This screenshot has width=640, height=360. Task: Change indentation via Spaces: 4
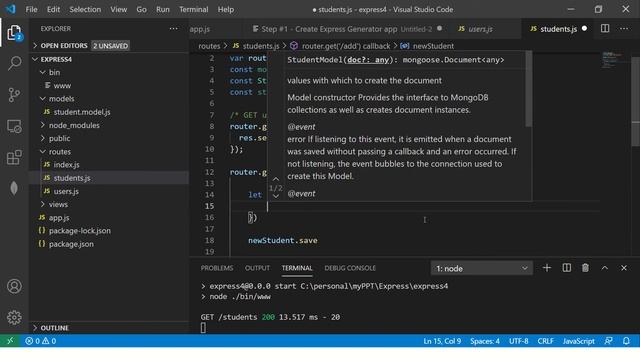point(484,341)
